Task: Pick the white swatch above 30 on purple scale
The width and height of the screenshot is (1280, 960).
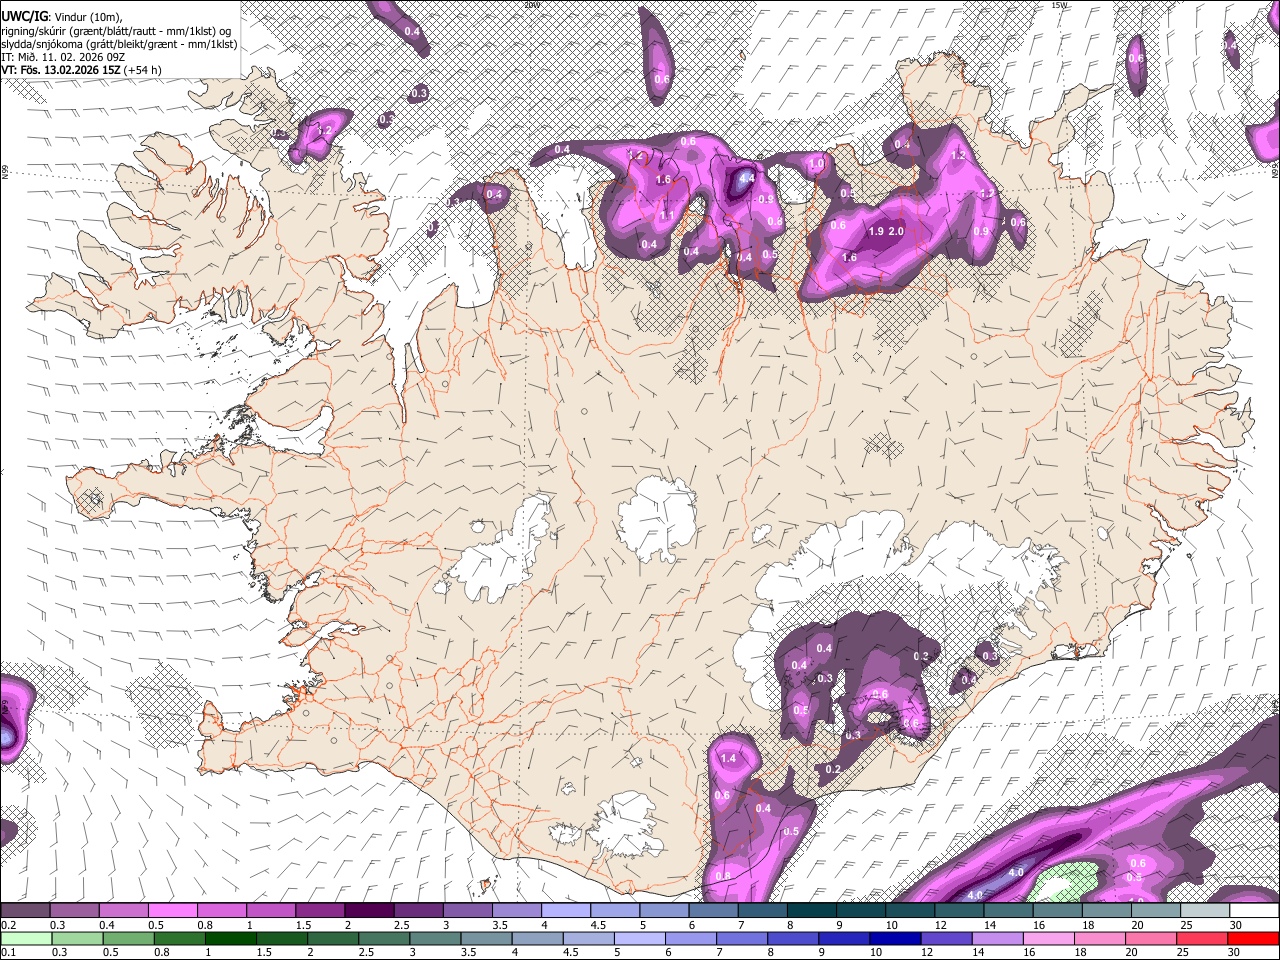Action: pyautogui.click(x=1254, y=911)
